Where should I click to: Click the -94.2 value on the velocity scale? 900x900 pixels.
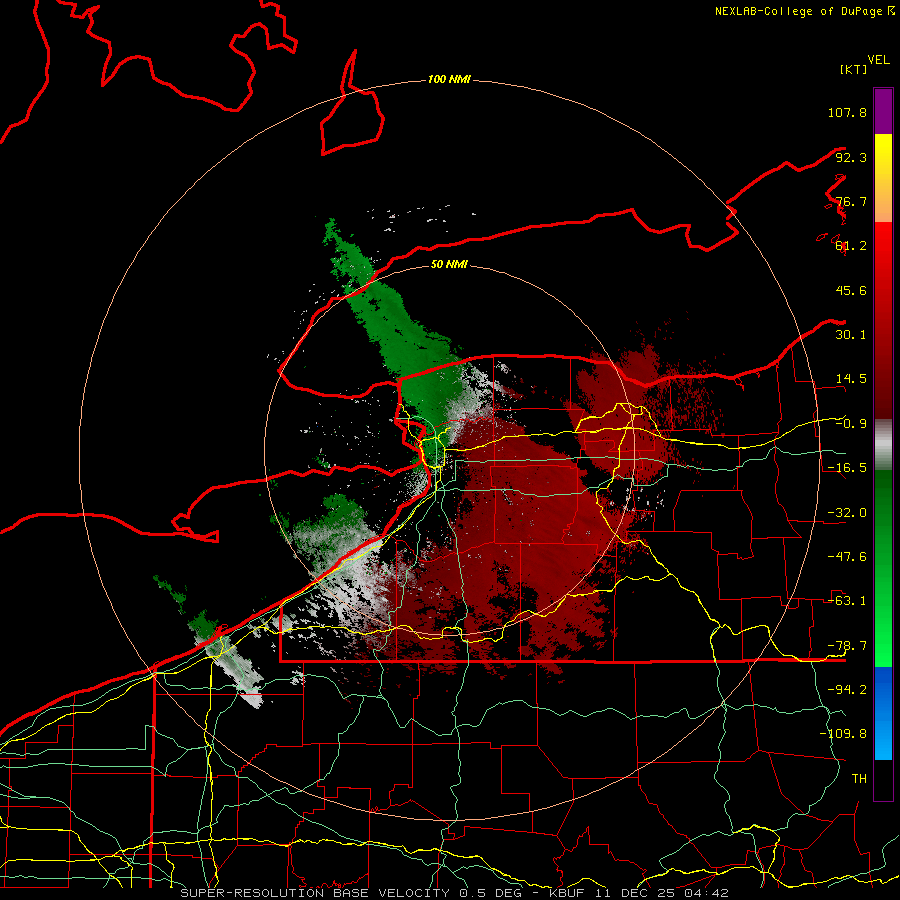click(847, 690)
